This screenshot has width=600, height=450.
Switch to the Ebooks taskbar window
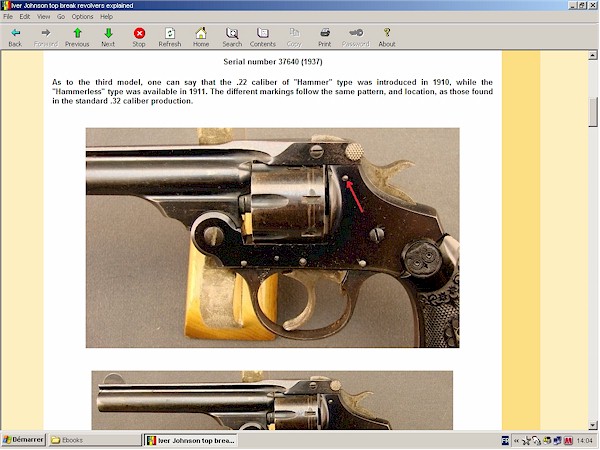click(95, 440)
